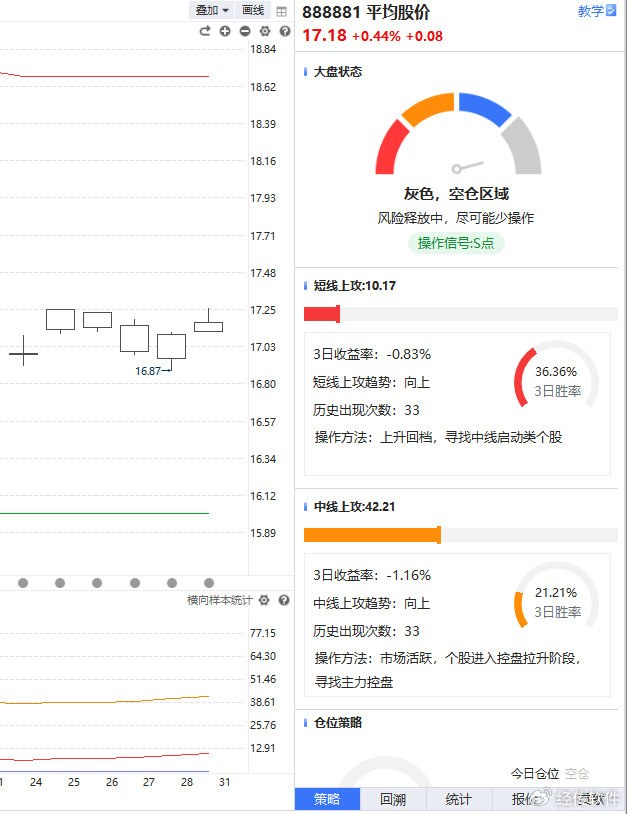Open 横向样本统计 help question icon

pos(284,600)
